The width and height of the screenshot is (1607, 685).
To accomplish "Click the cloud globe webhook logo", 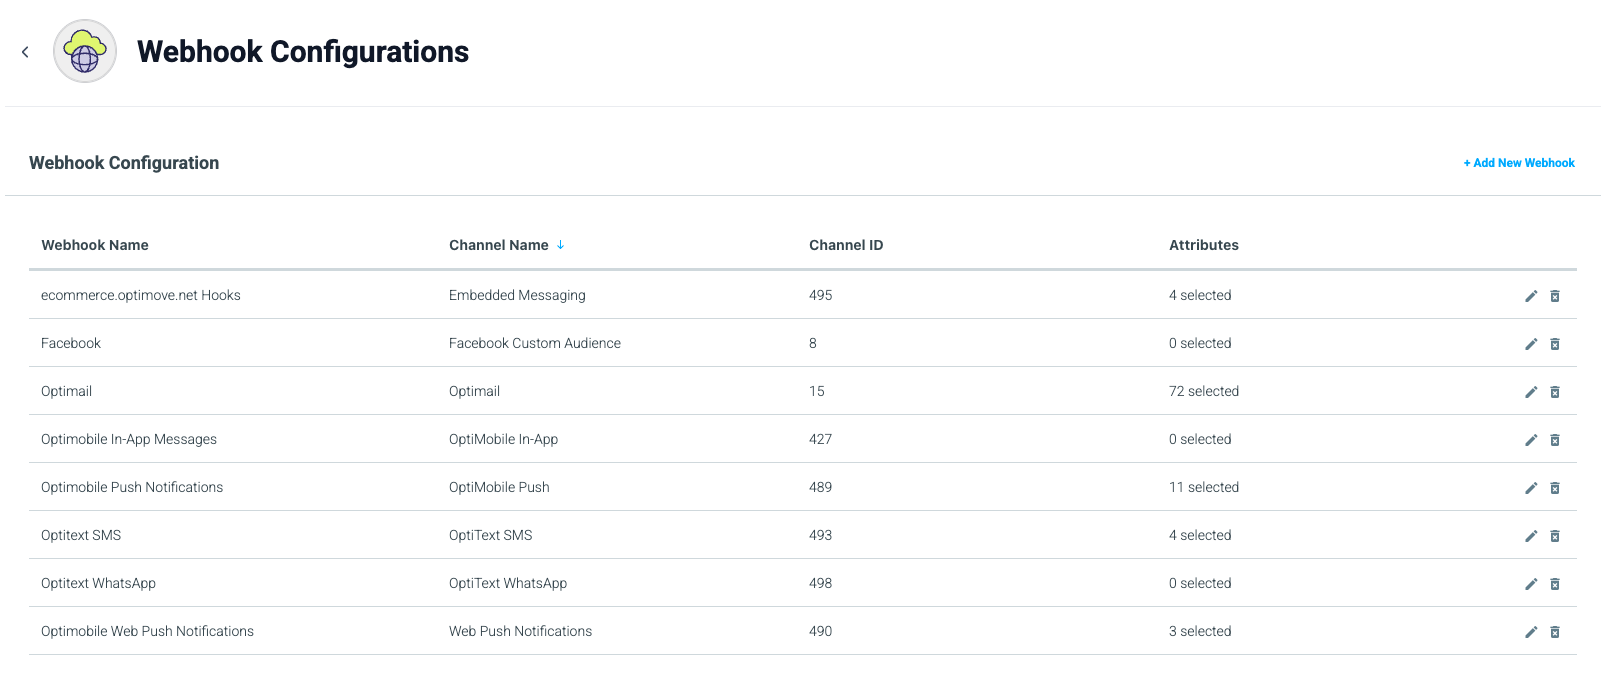I will coord(85,51).
